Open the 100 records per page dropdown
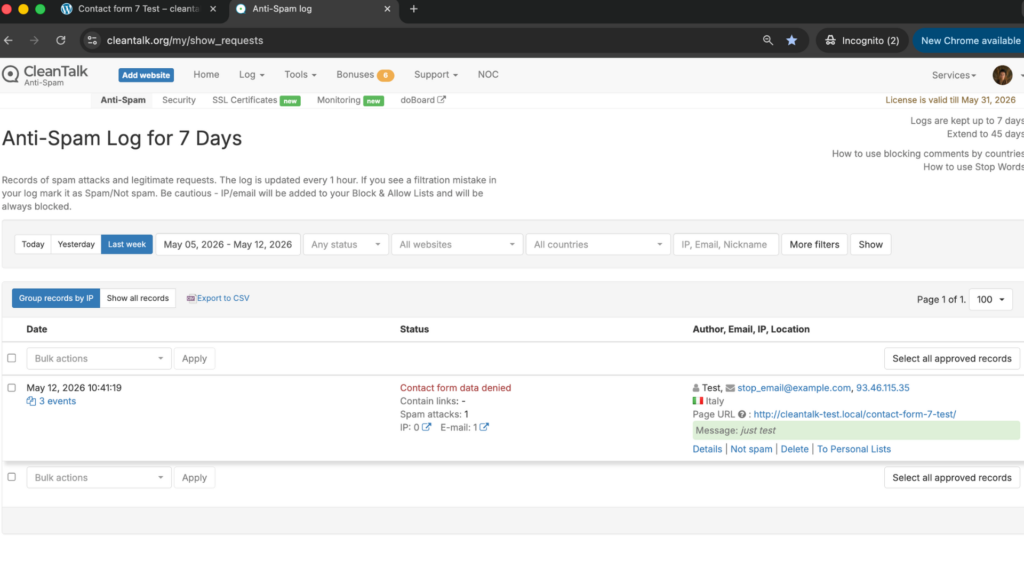The width and height of the screenshot is (1024, 576). 991,299
